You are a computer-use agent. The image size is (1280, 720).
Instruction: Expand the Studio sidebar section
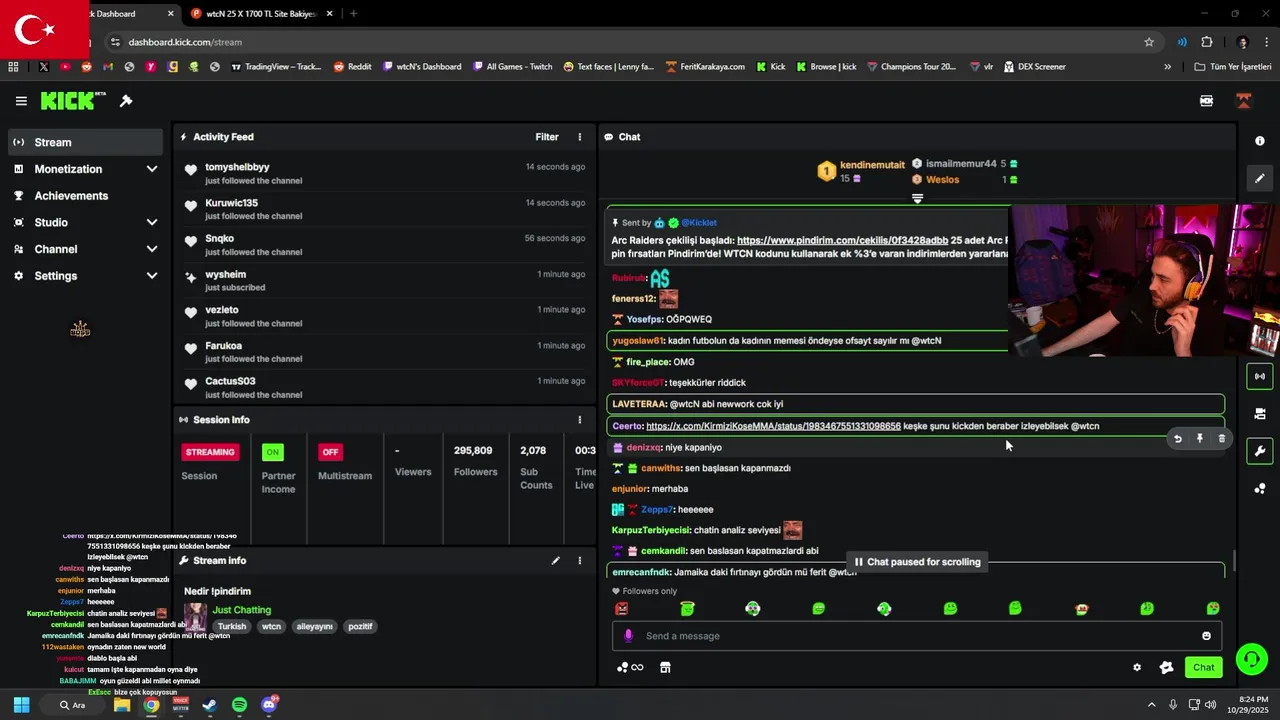tap(152, 222)
